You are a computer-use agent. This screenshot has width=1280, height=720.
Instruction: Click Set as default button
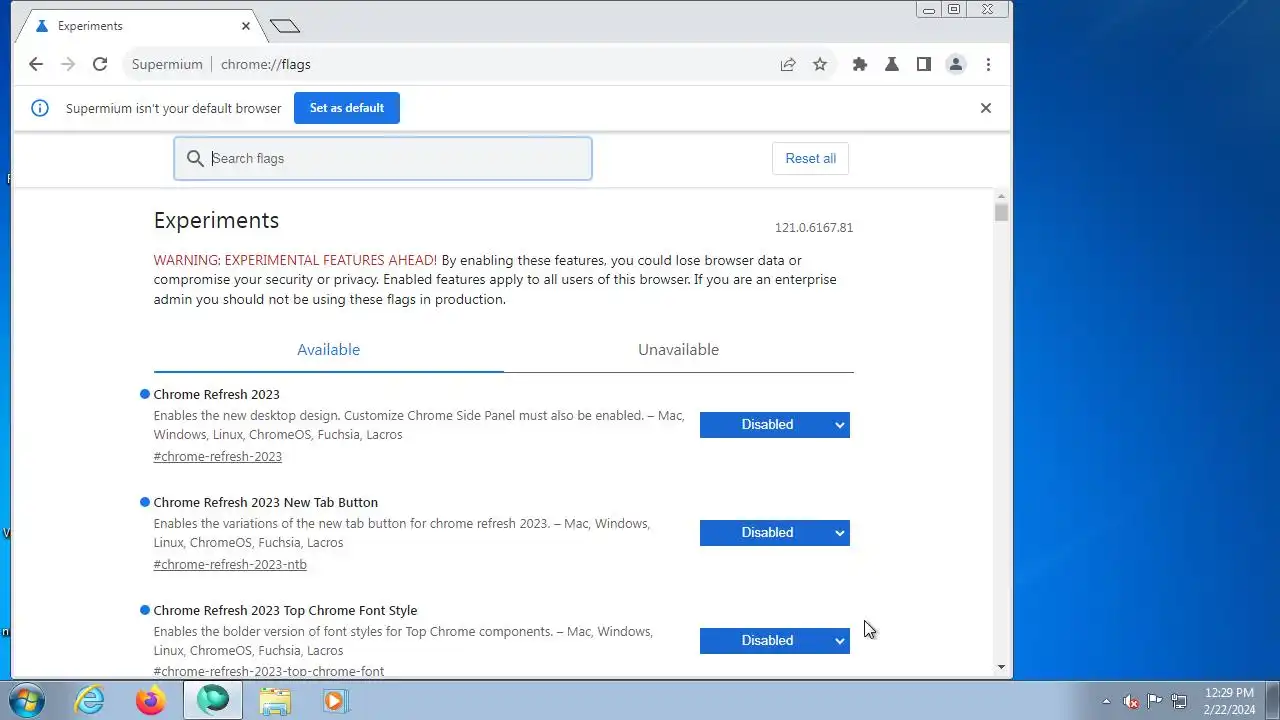[347, 108]
